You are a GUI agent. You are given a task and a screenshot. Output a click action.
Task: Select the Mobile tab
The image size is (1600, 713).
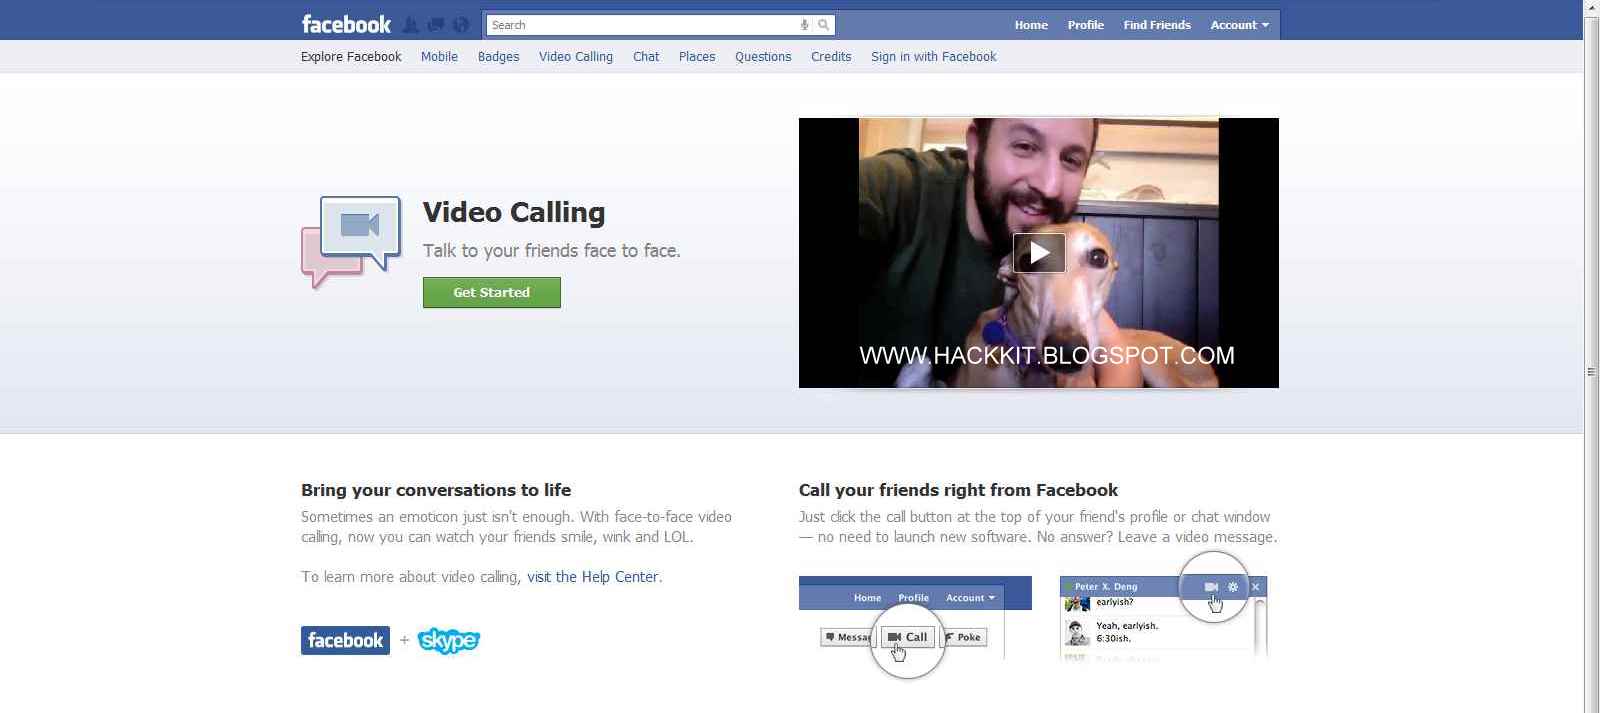(x=439, y=57)
